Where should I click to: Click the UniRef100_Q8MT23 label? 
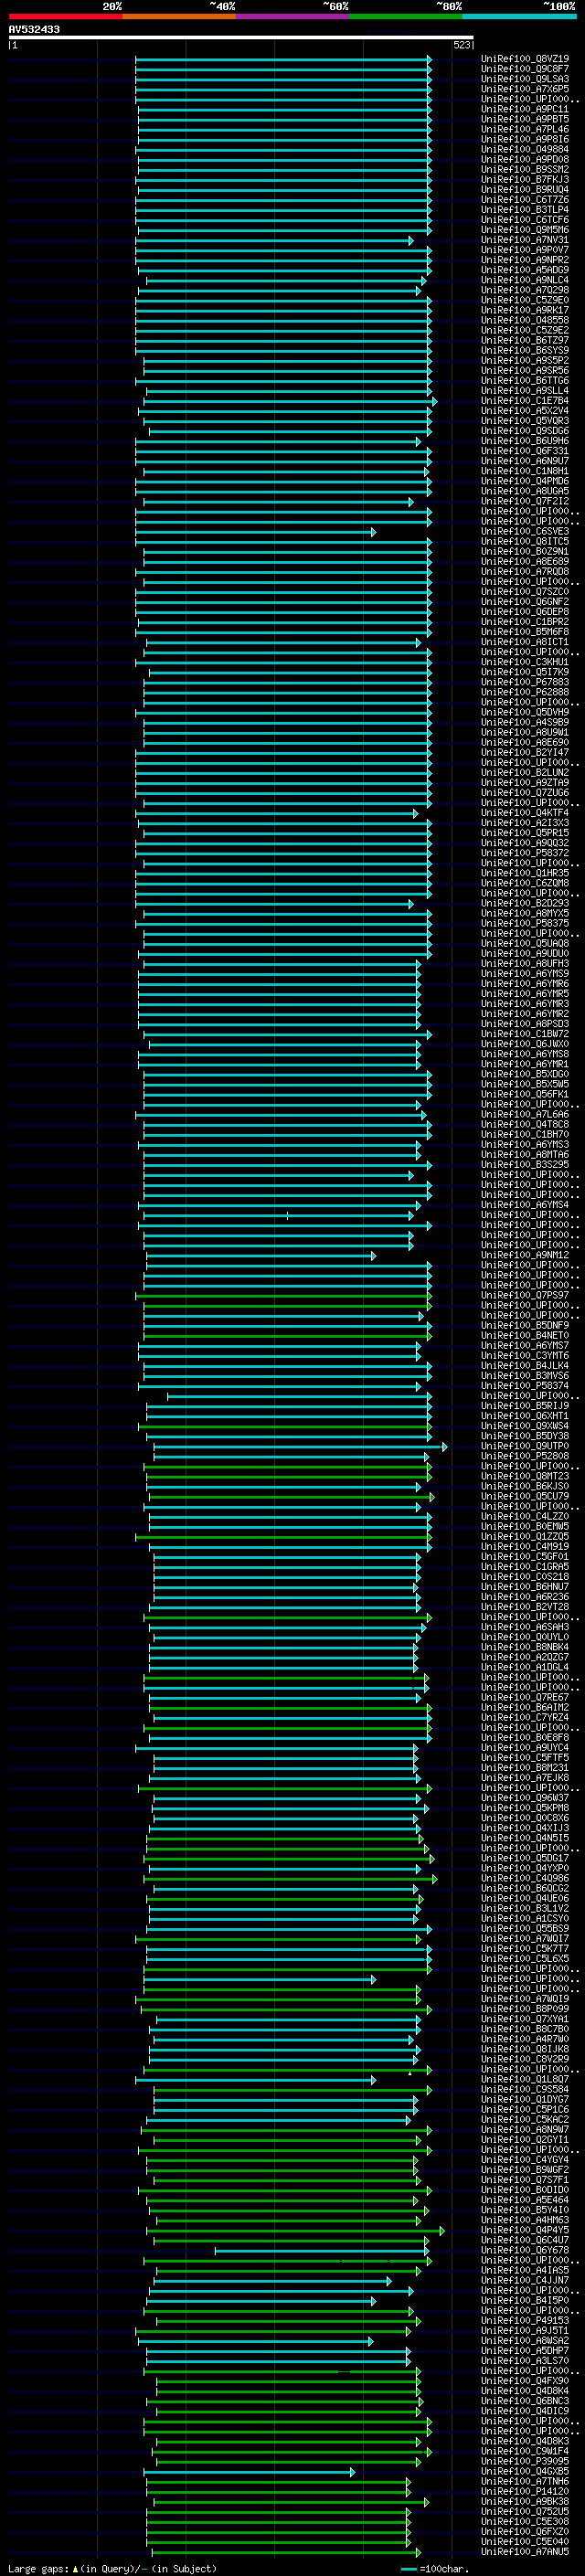(x=525, y=1476)
